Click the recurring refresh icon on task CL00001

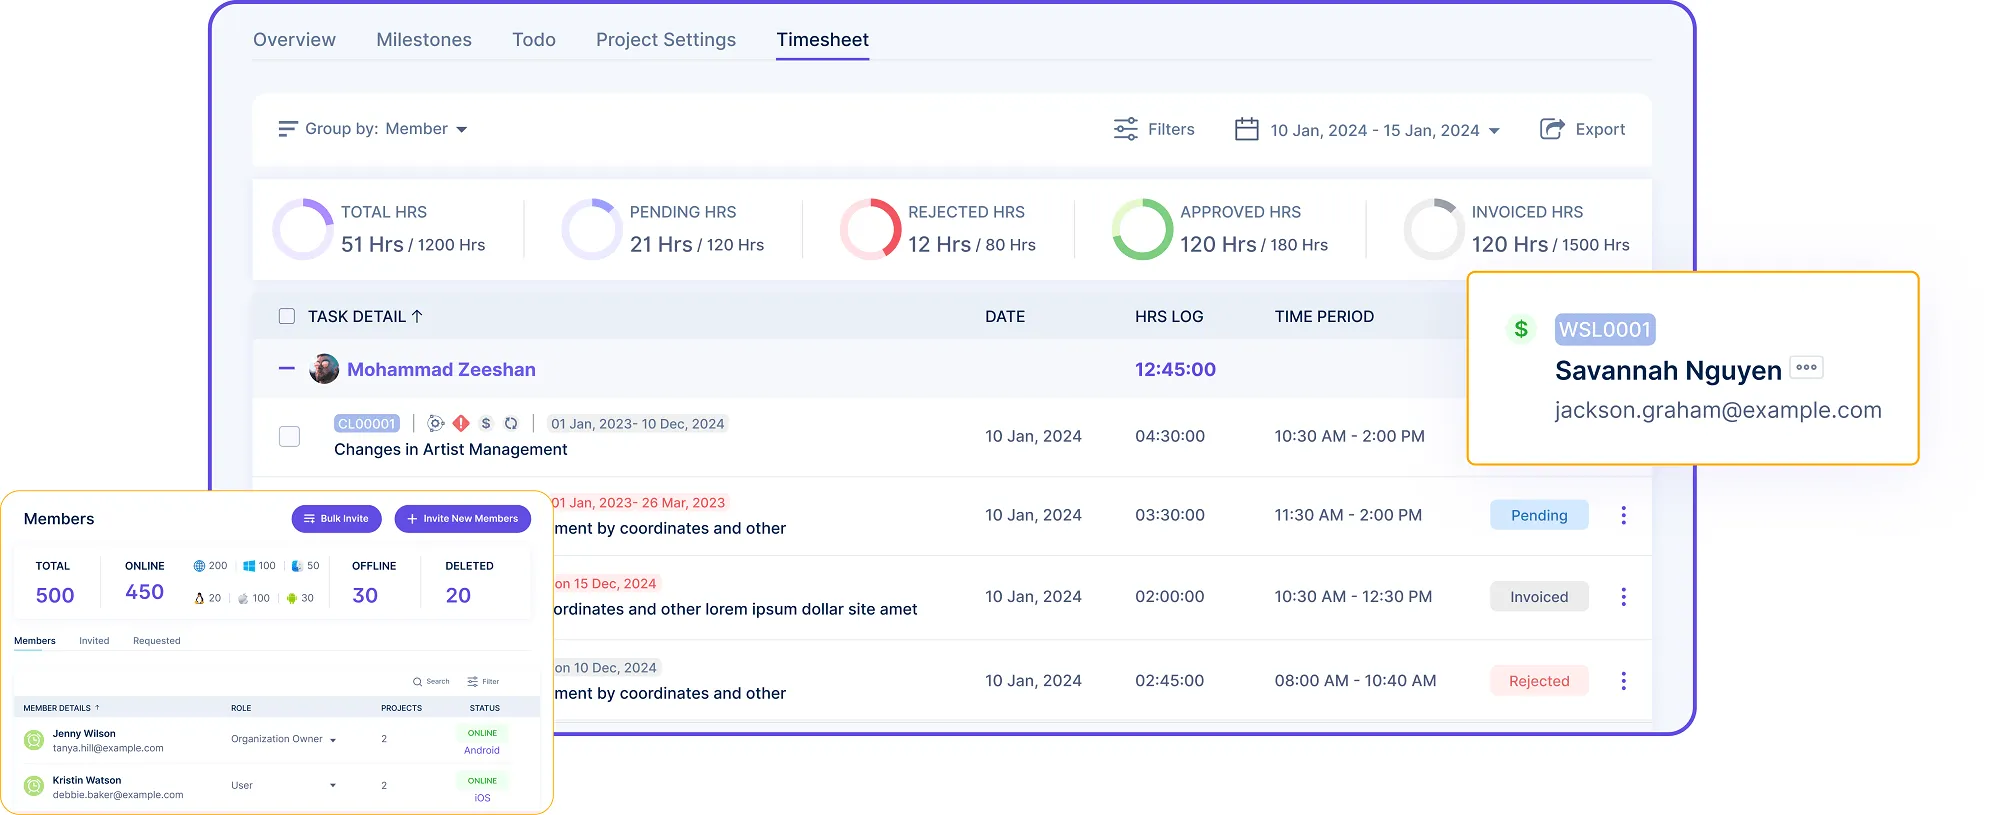coord(511,424)
